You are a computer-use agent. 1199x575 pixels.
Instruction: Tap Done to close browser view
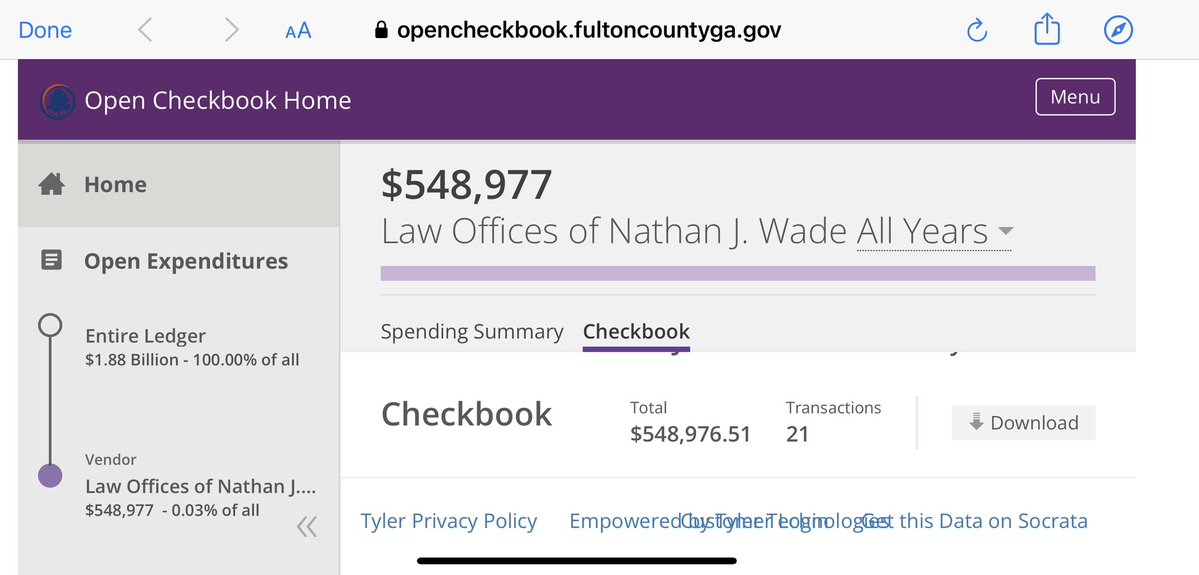coord(45,30)
